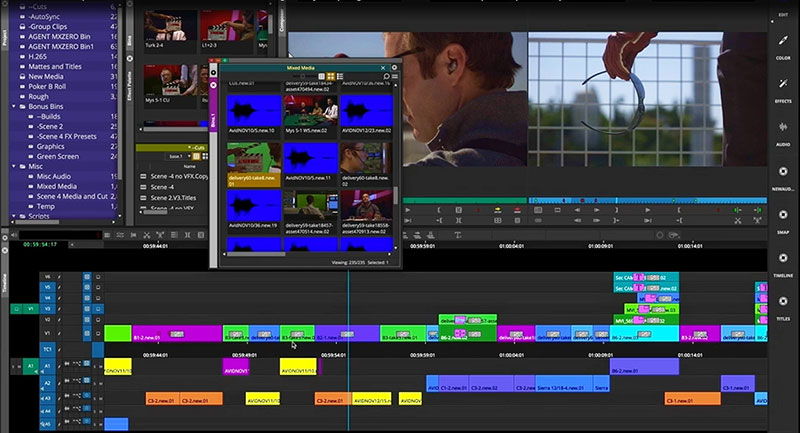
Task: Click the timeline timecode display 00:59:54:17
Action: point(40,245)
